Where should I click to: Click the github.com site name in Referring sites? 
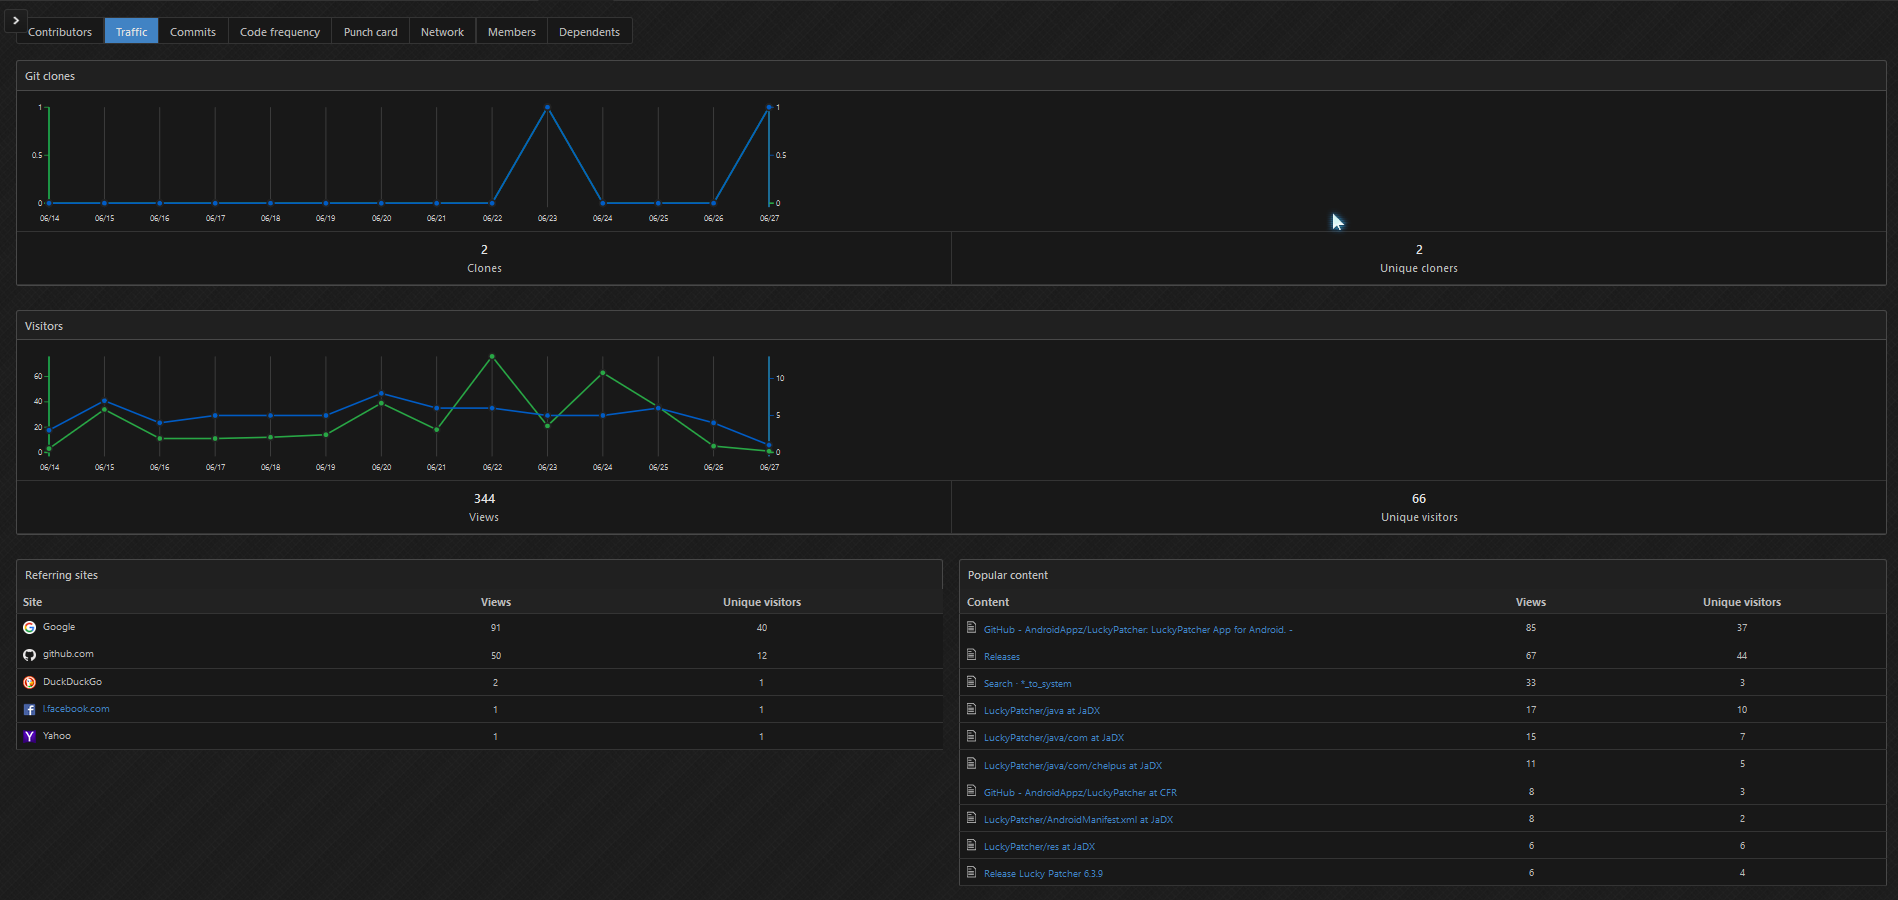pyautogui.click(x=68, y=654)
